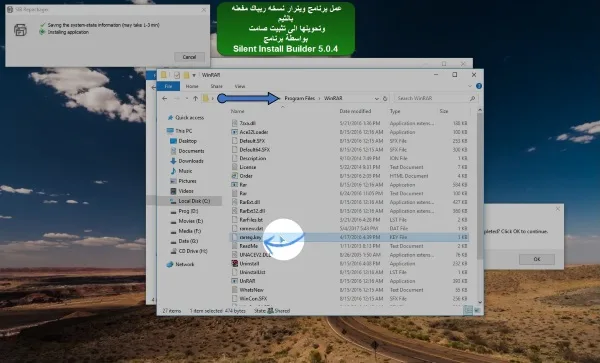The height and width of the screenshot is (363, 600).
Task: Open the View ribbon tab
Action: click(240, 86)
